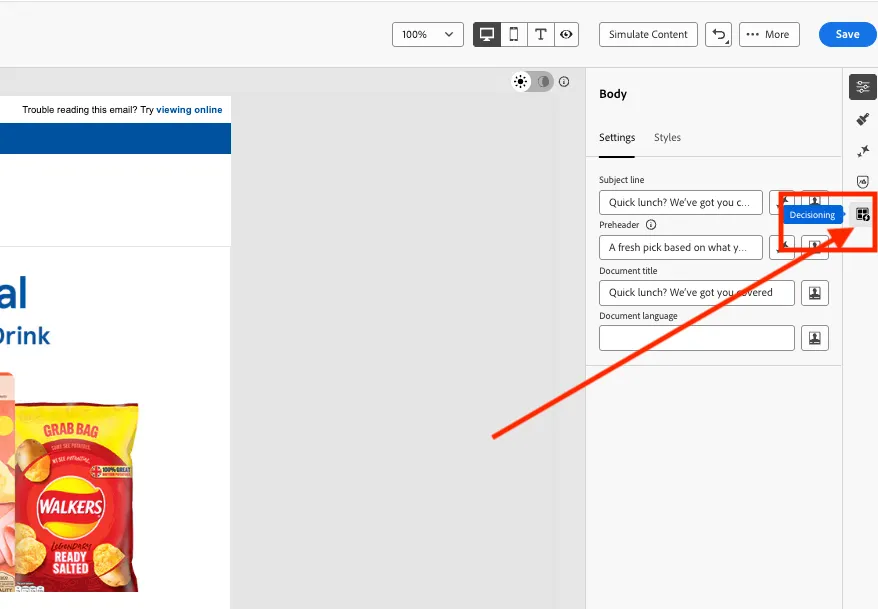
Task: Undo the last change
Action: (718, 35)
